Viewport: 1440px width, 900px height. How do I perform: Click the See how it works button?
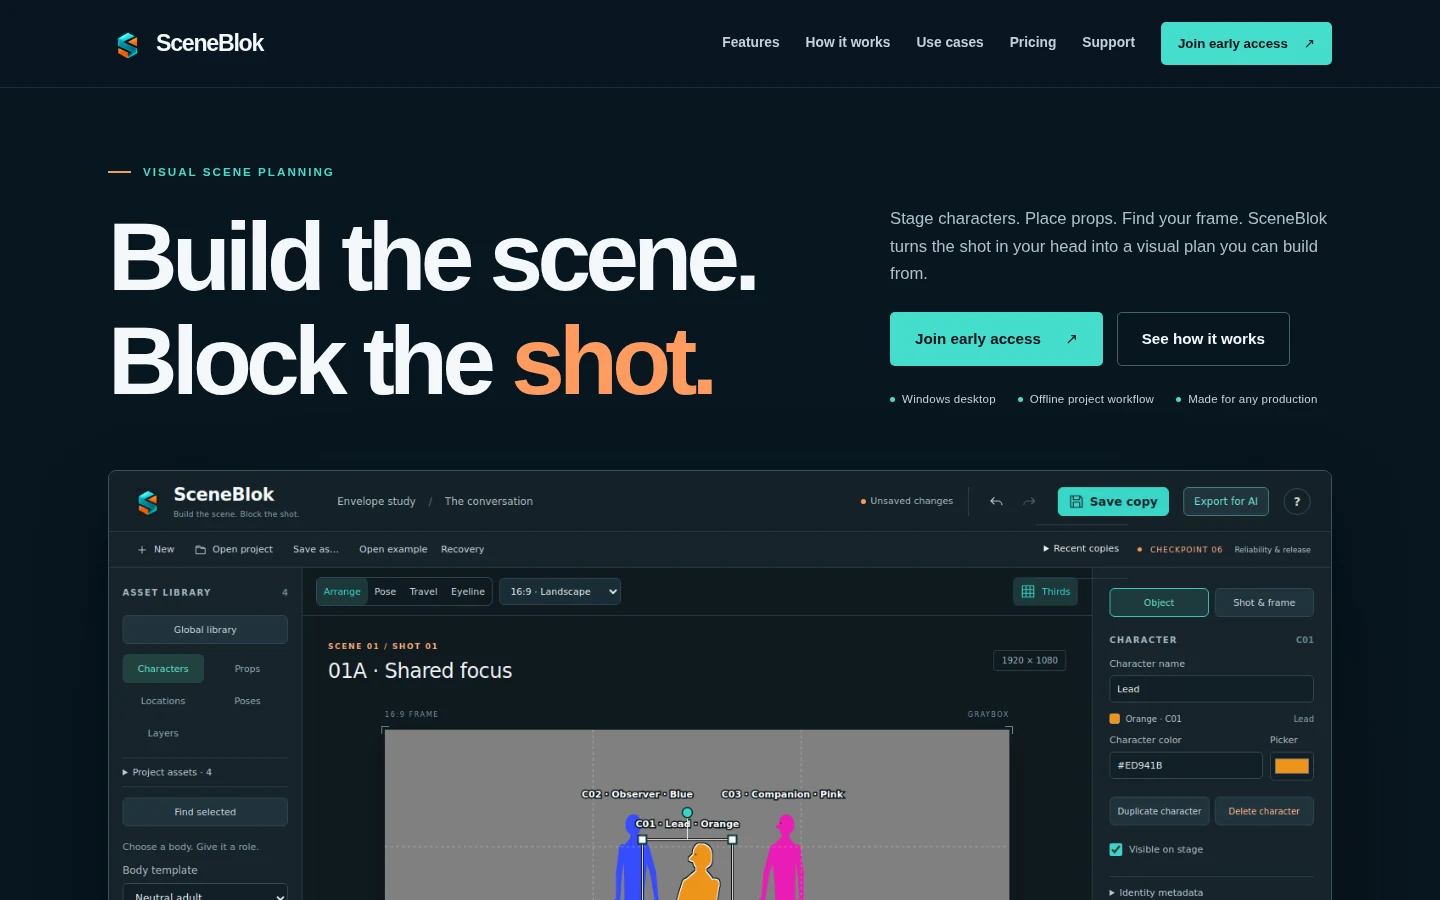pyautogui.click(x=1203, y=339)
